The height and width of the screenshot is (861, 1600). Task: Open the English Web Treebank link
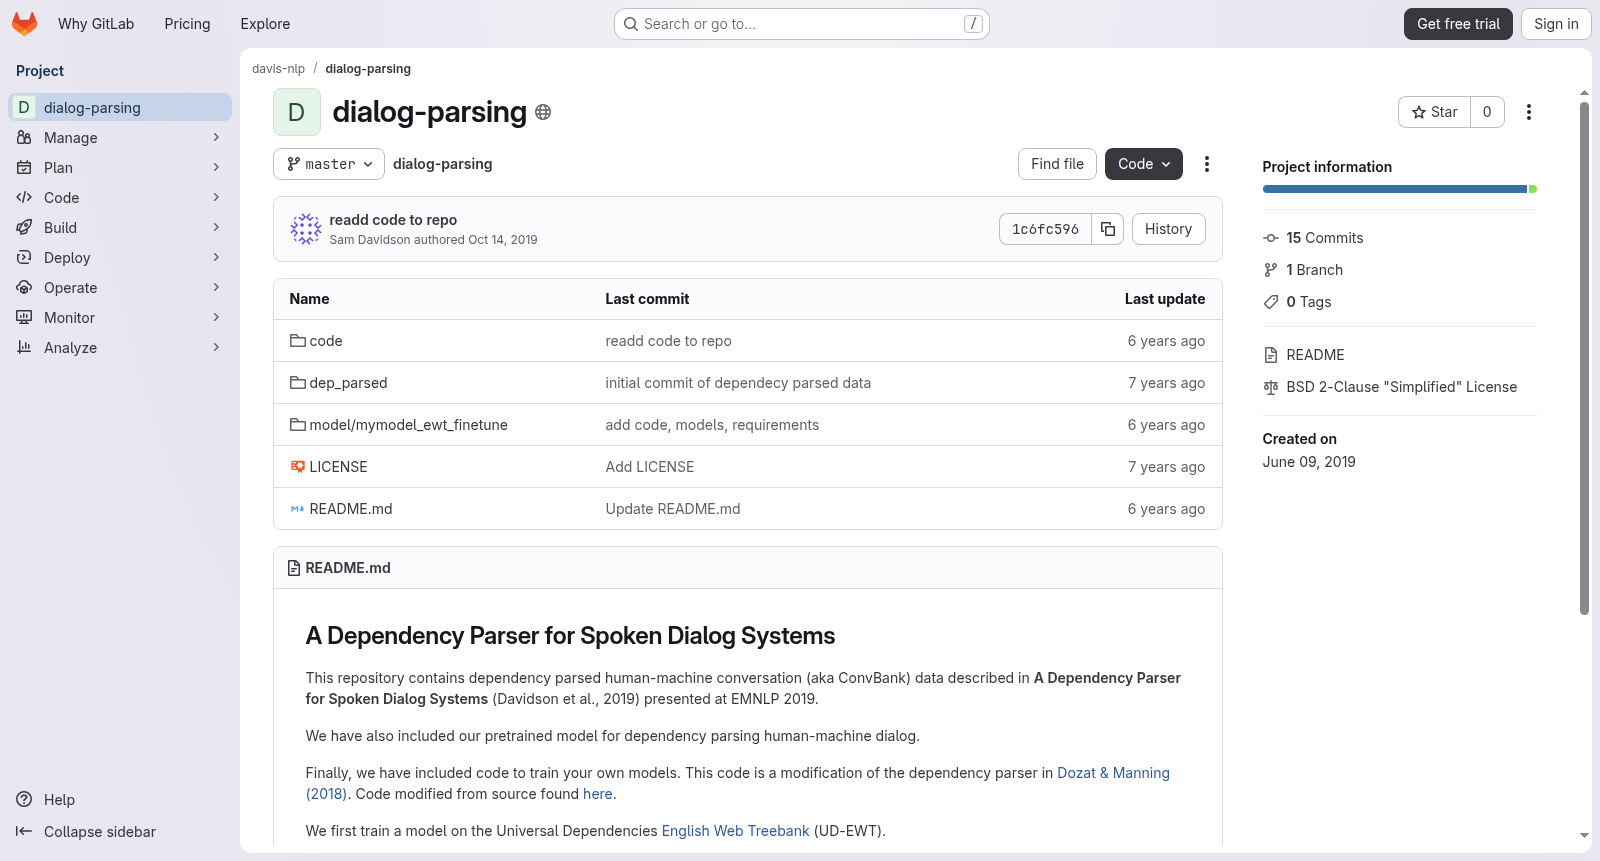735,831
